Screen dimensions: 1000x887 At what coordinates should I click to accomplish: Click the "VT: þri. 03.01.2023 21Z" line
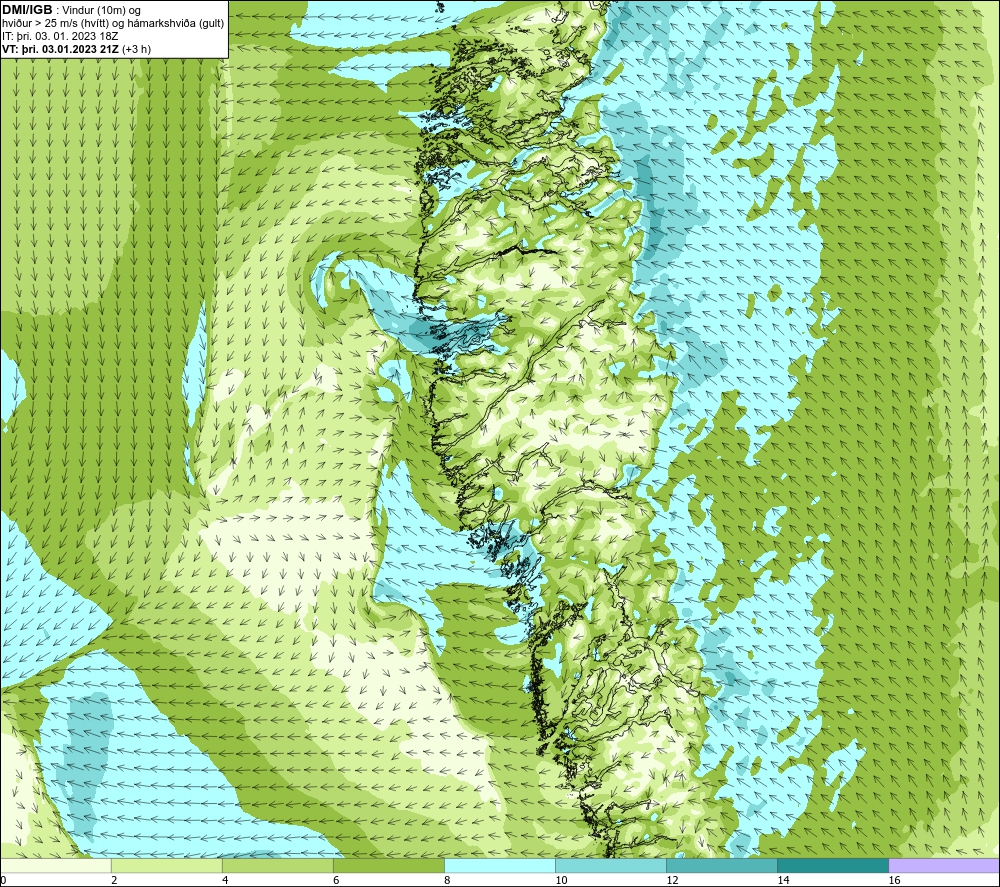[61, 49]
